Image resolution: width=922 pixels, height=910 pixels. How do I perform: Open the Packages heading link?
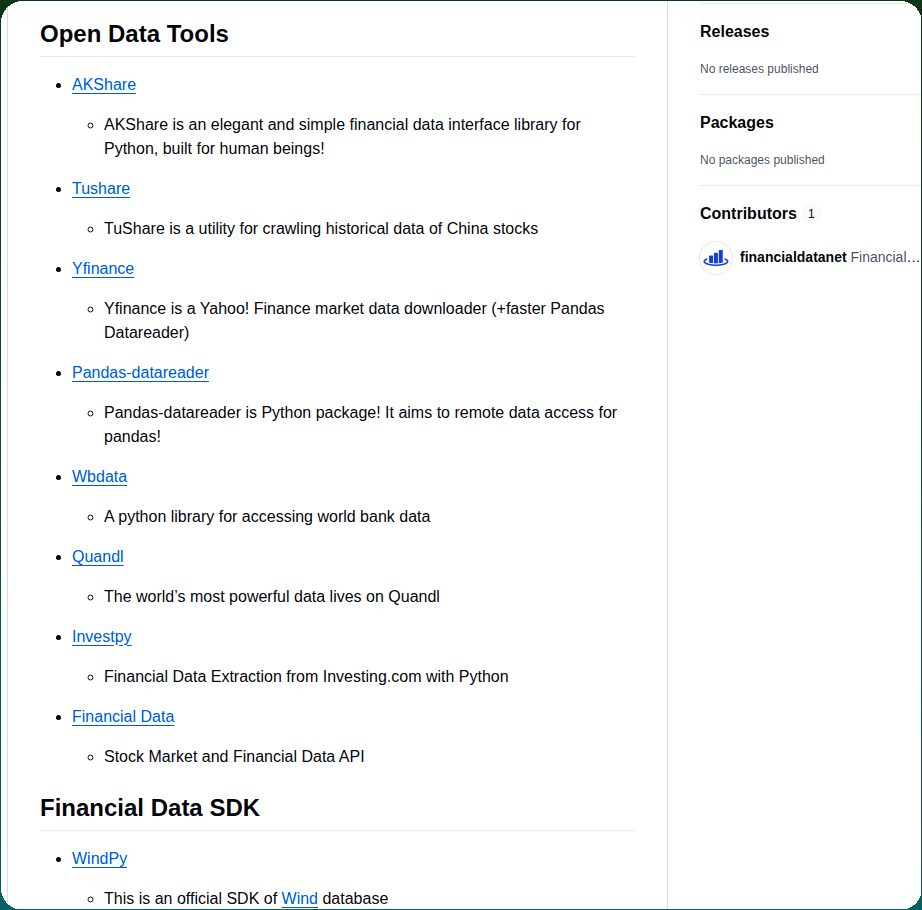click(737, 123)
